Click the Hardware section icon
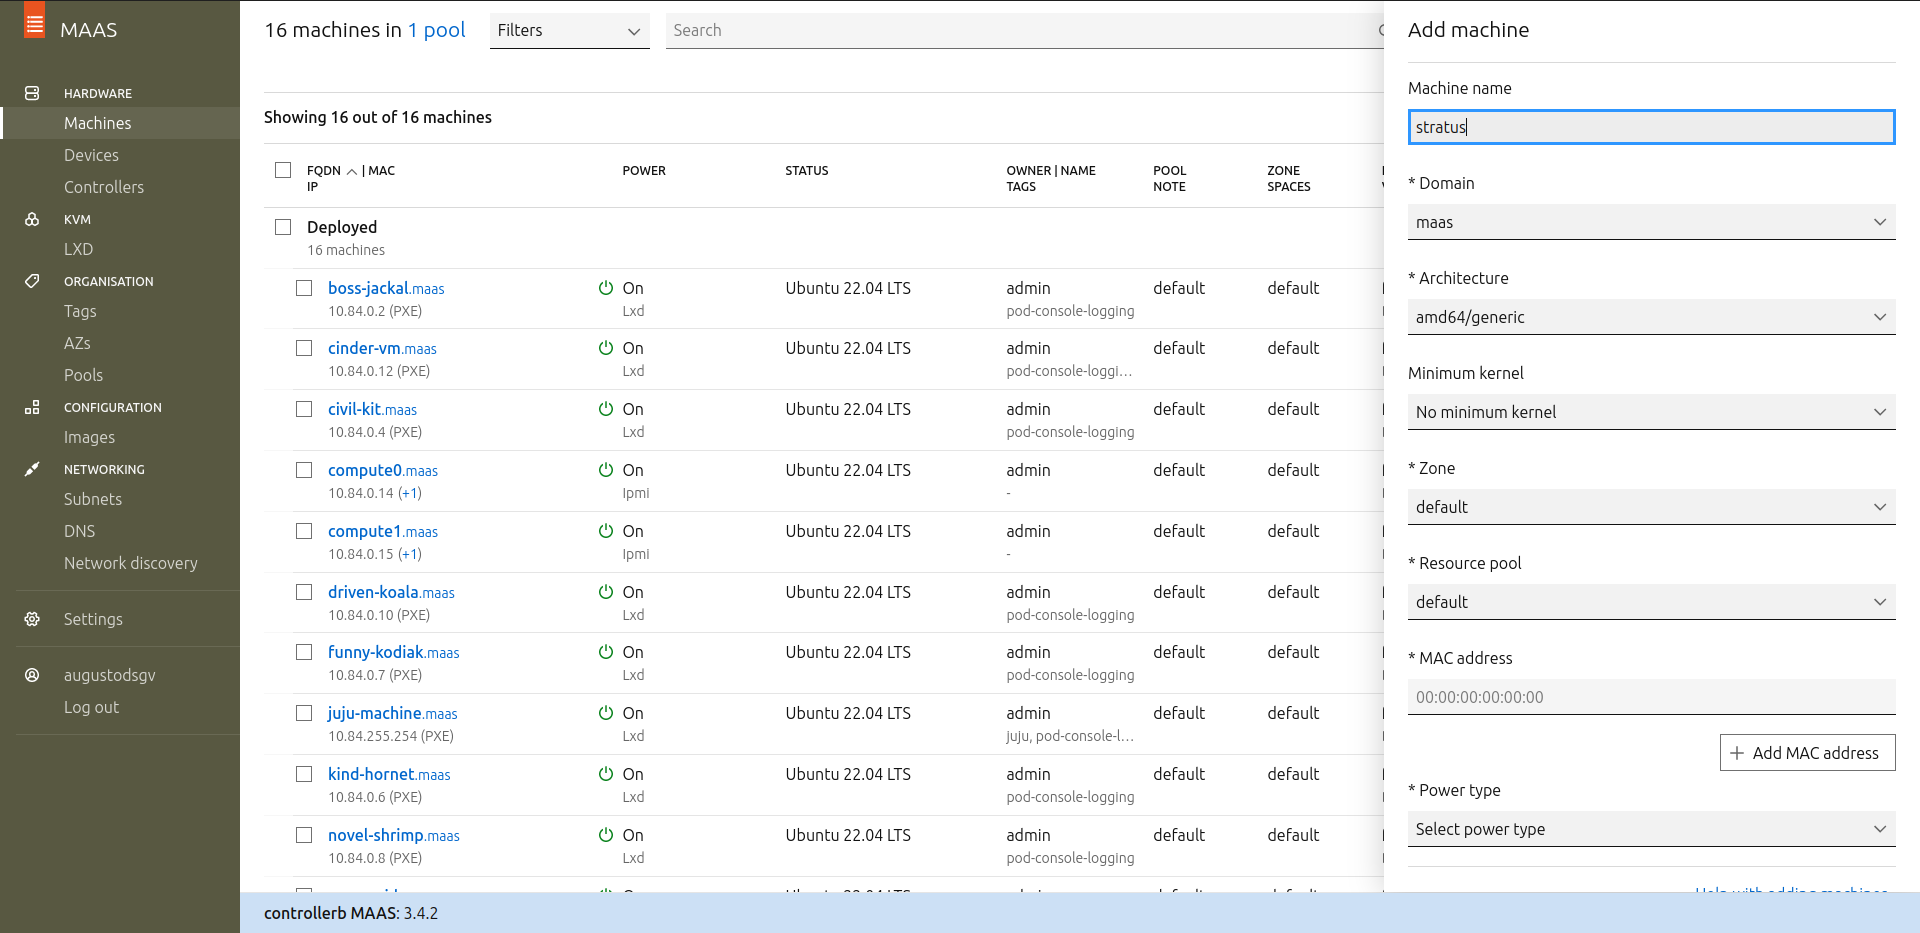This screenshot has width=1920, height=933. pos(32,93)
